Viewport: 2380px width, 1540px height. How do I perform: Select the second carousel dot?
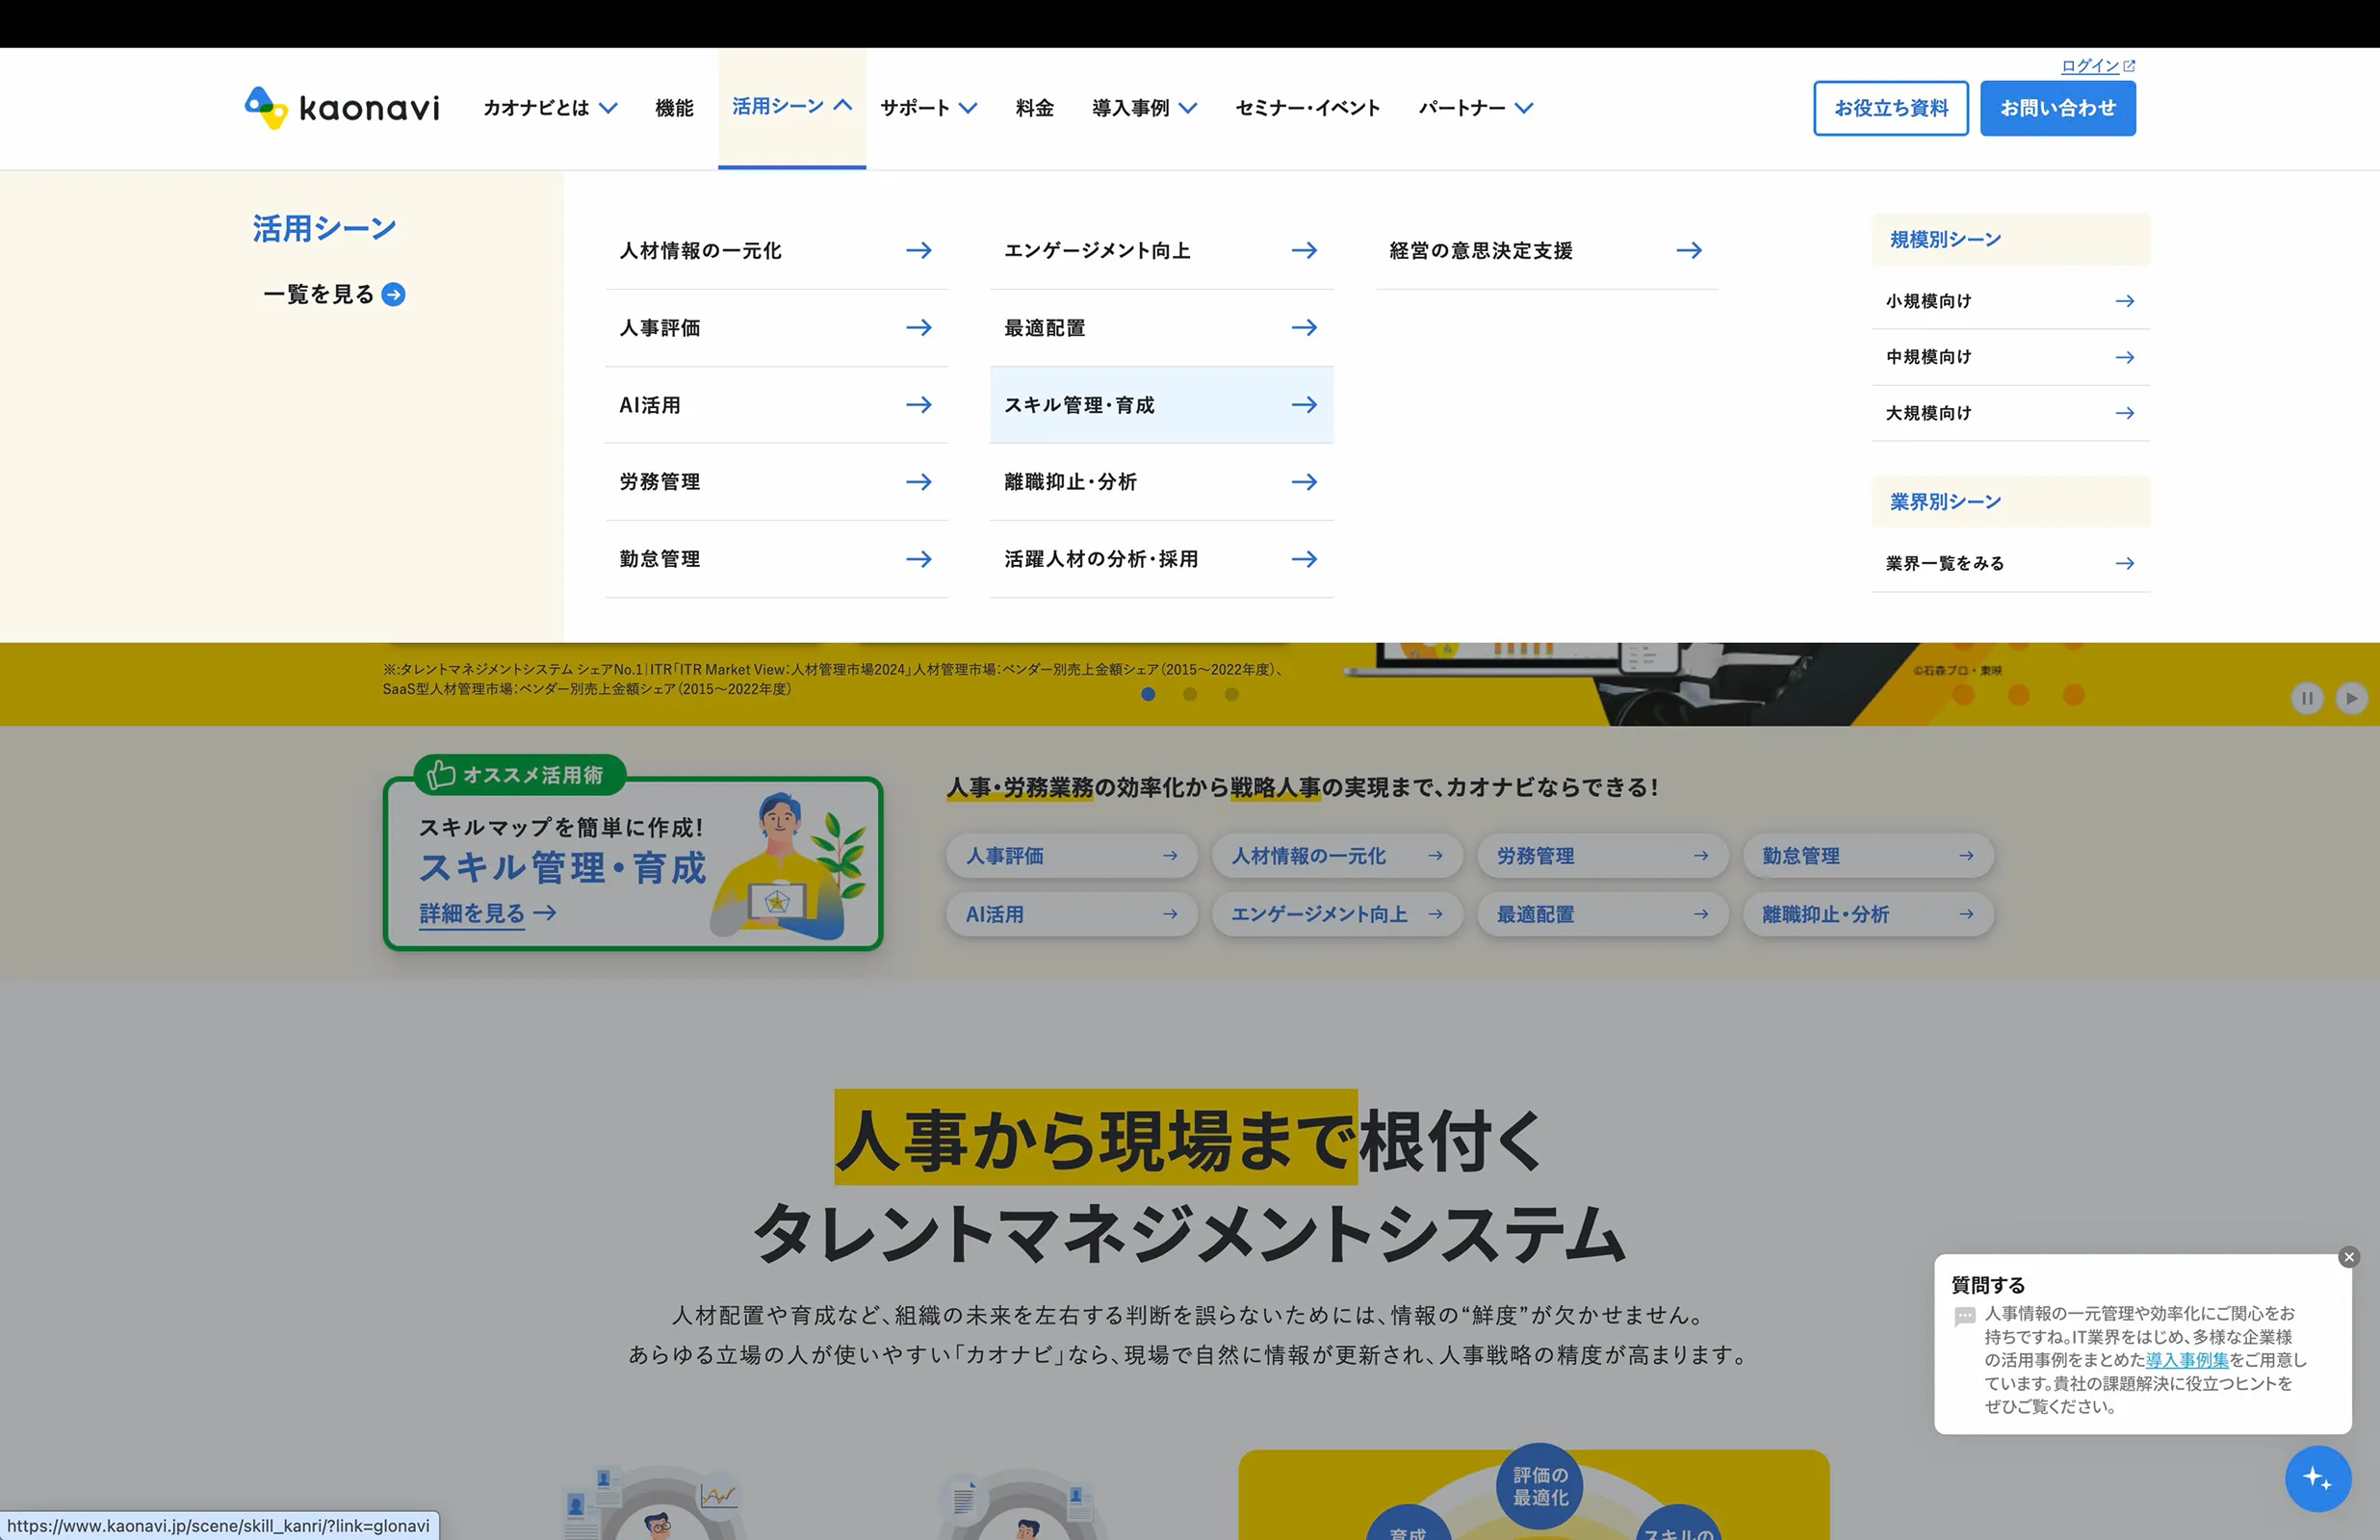tap(1190, 693)
